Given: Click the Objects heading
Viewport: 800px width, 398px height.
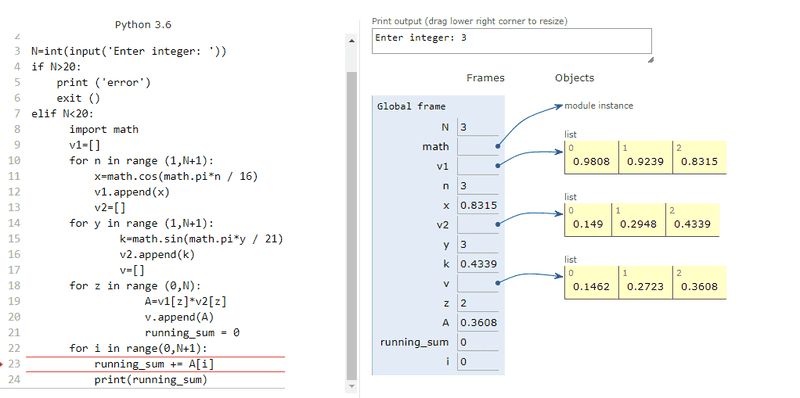Looking at the screenshot, I should (x=574, y=78).
